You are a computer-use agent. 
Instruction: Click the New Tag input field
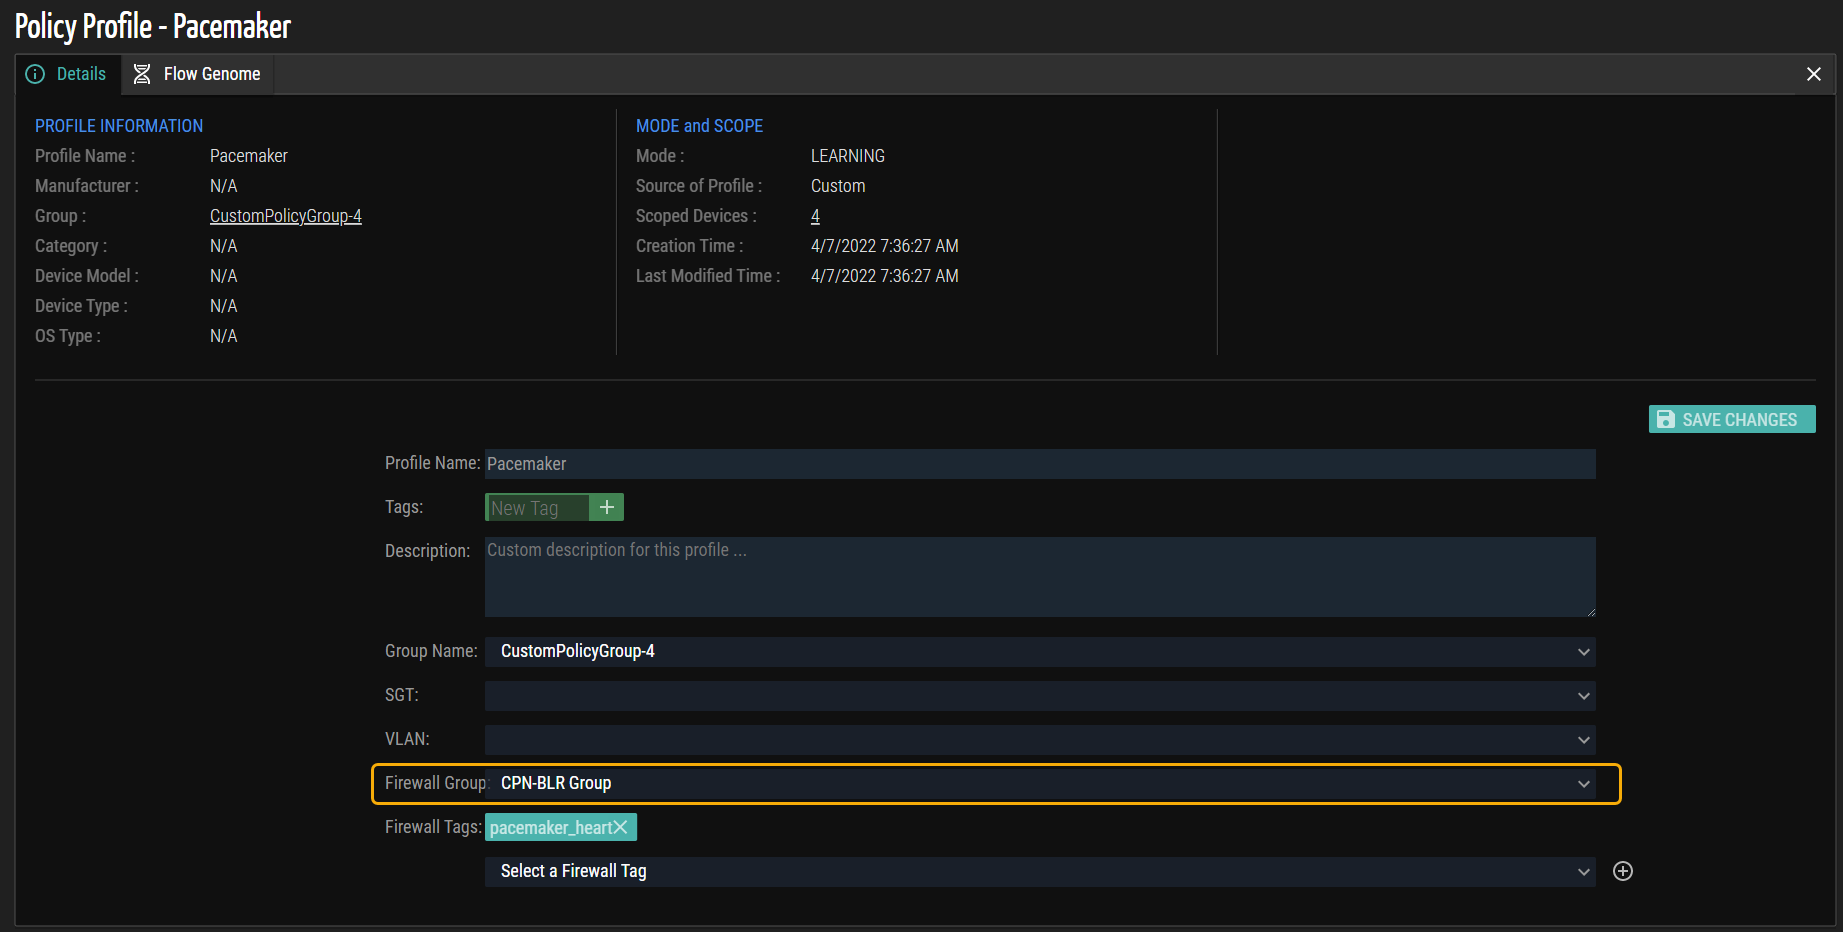pyautogui.click(x=537, y=508)
